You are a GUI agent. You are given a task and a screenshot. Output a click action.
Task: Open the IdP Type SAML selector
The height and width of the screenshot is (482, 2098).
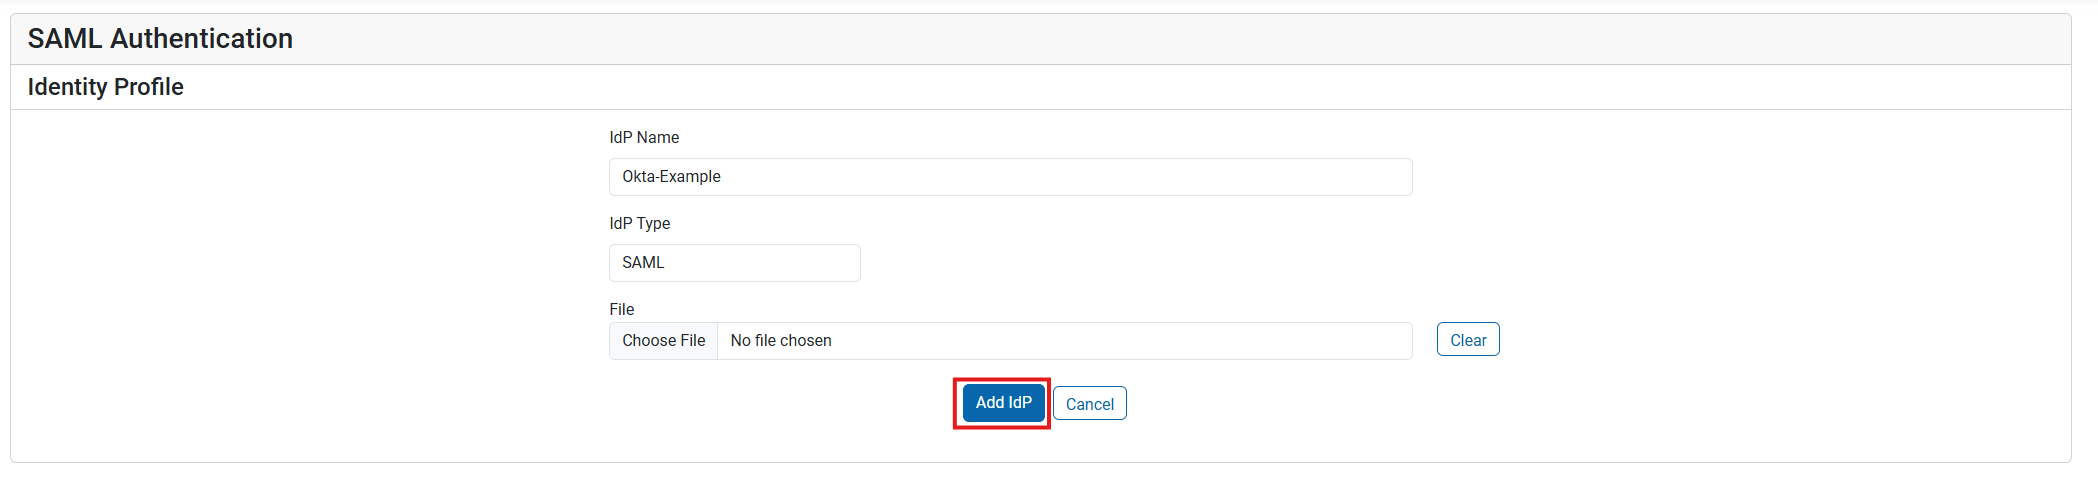click(734, 263)
